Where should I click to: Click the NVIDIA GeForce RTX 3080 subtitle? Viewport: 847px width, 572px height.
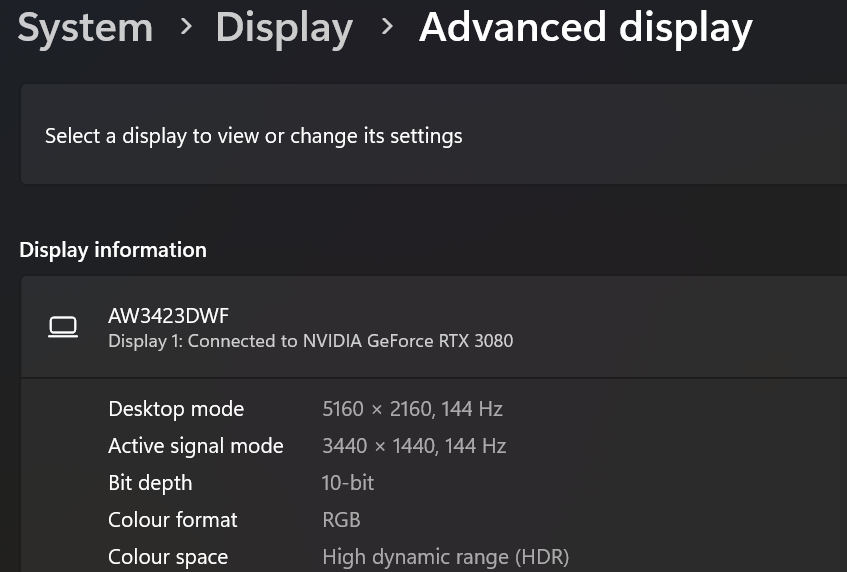(x=310, y=341)
